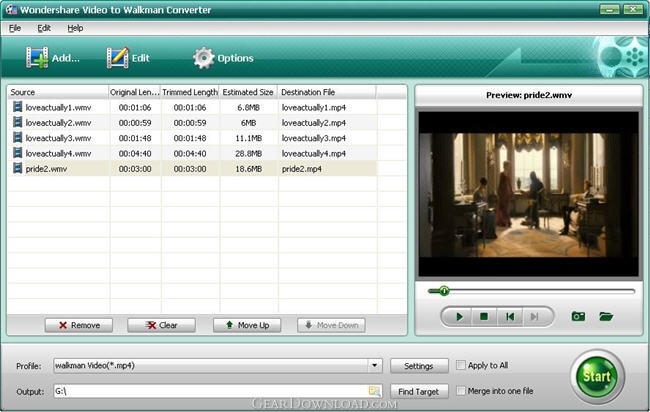Select the loveactually4.wmv file name
Viewport: 650px width, 412px height.
[x=58, y=153]
